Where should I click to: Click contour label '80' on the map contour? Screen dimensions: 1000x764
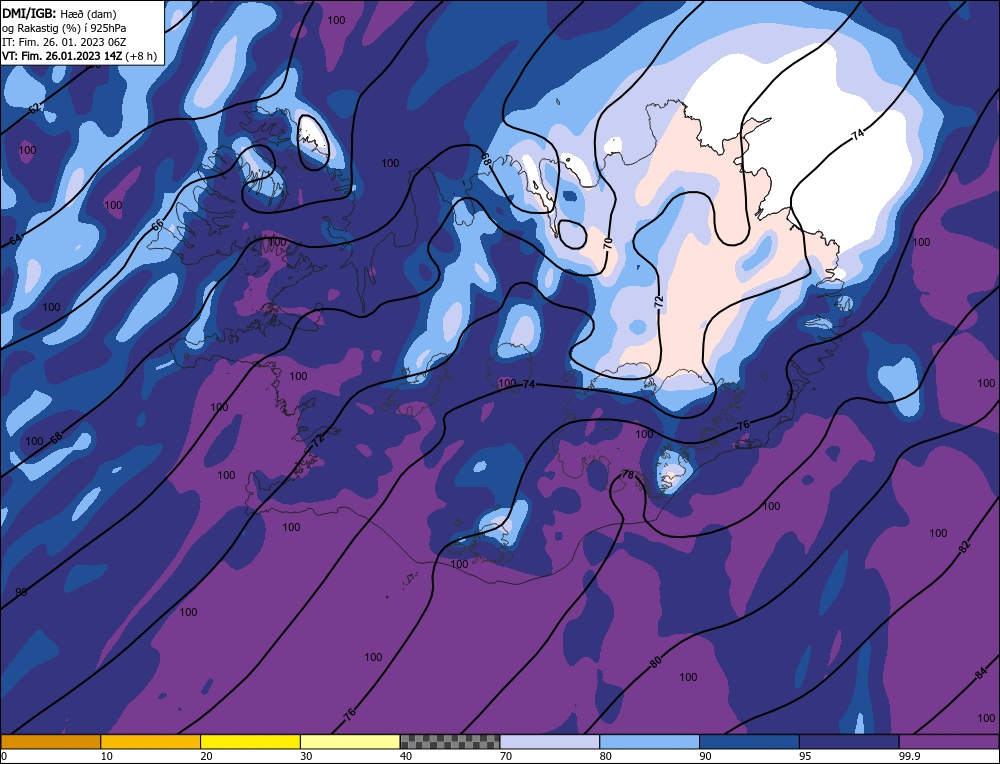[x=656, y=663]
